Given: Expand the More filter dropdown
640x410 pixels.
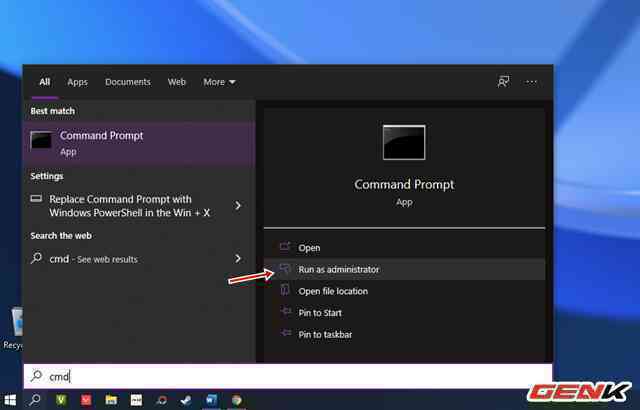Looking at the screenshot, I should point(219,82).
